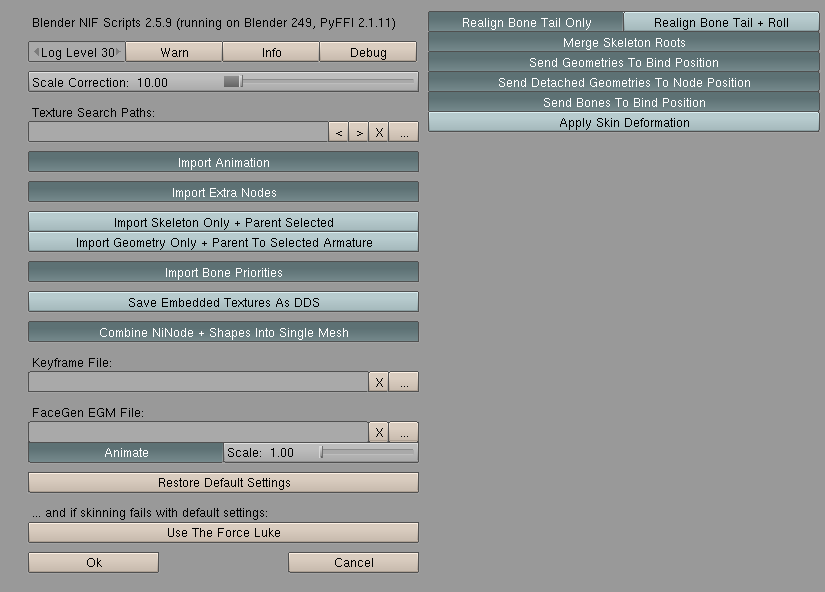Decrease Log Level with the left arrow
The image size is (825, 592).
point(36,52)
